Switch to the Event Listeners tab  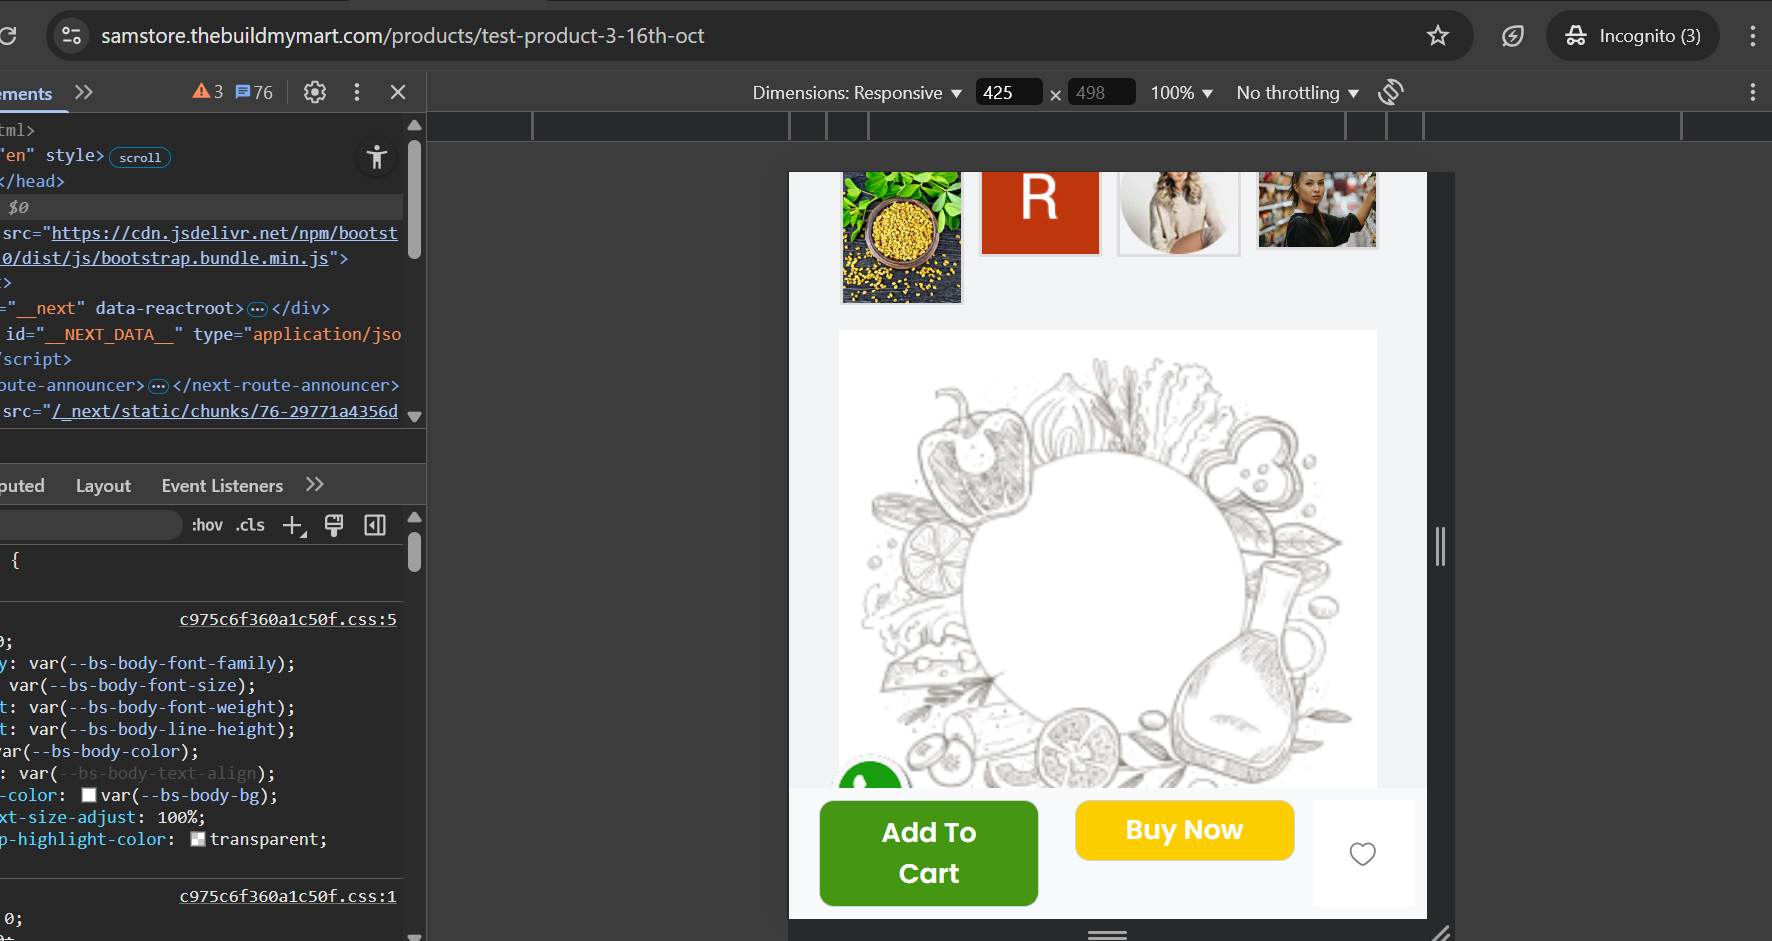coord(222,486)
